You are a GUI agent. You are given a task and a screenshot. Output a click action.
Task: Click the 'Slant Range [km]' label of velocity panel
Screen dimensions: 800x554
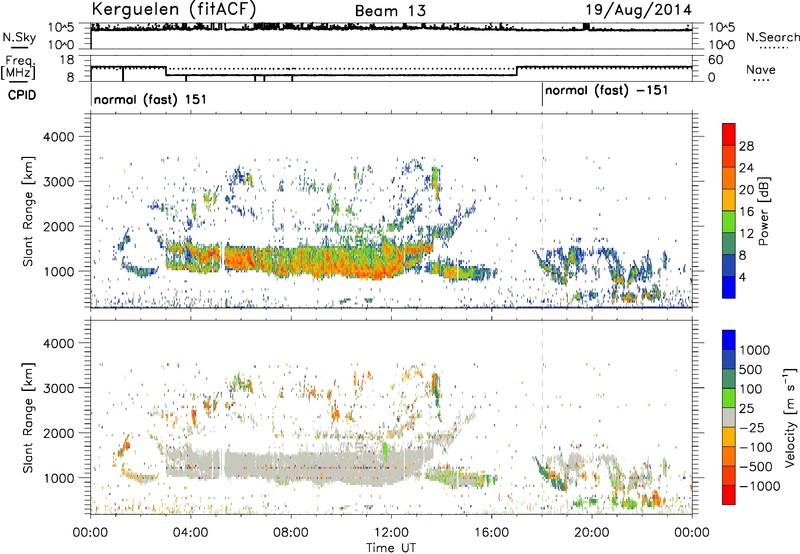28,418
